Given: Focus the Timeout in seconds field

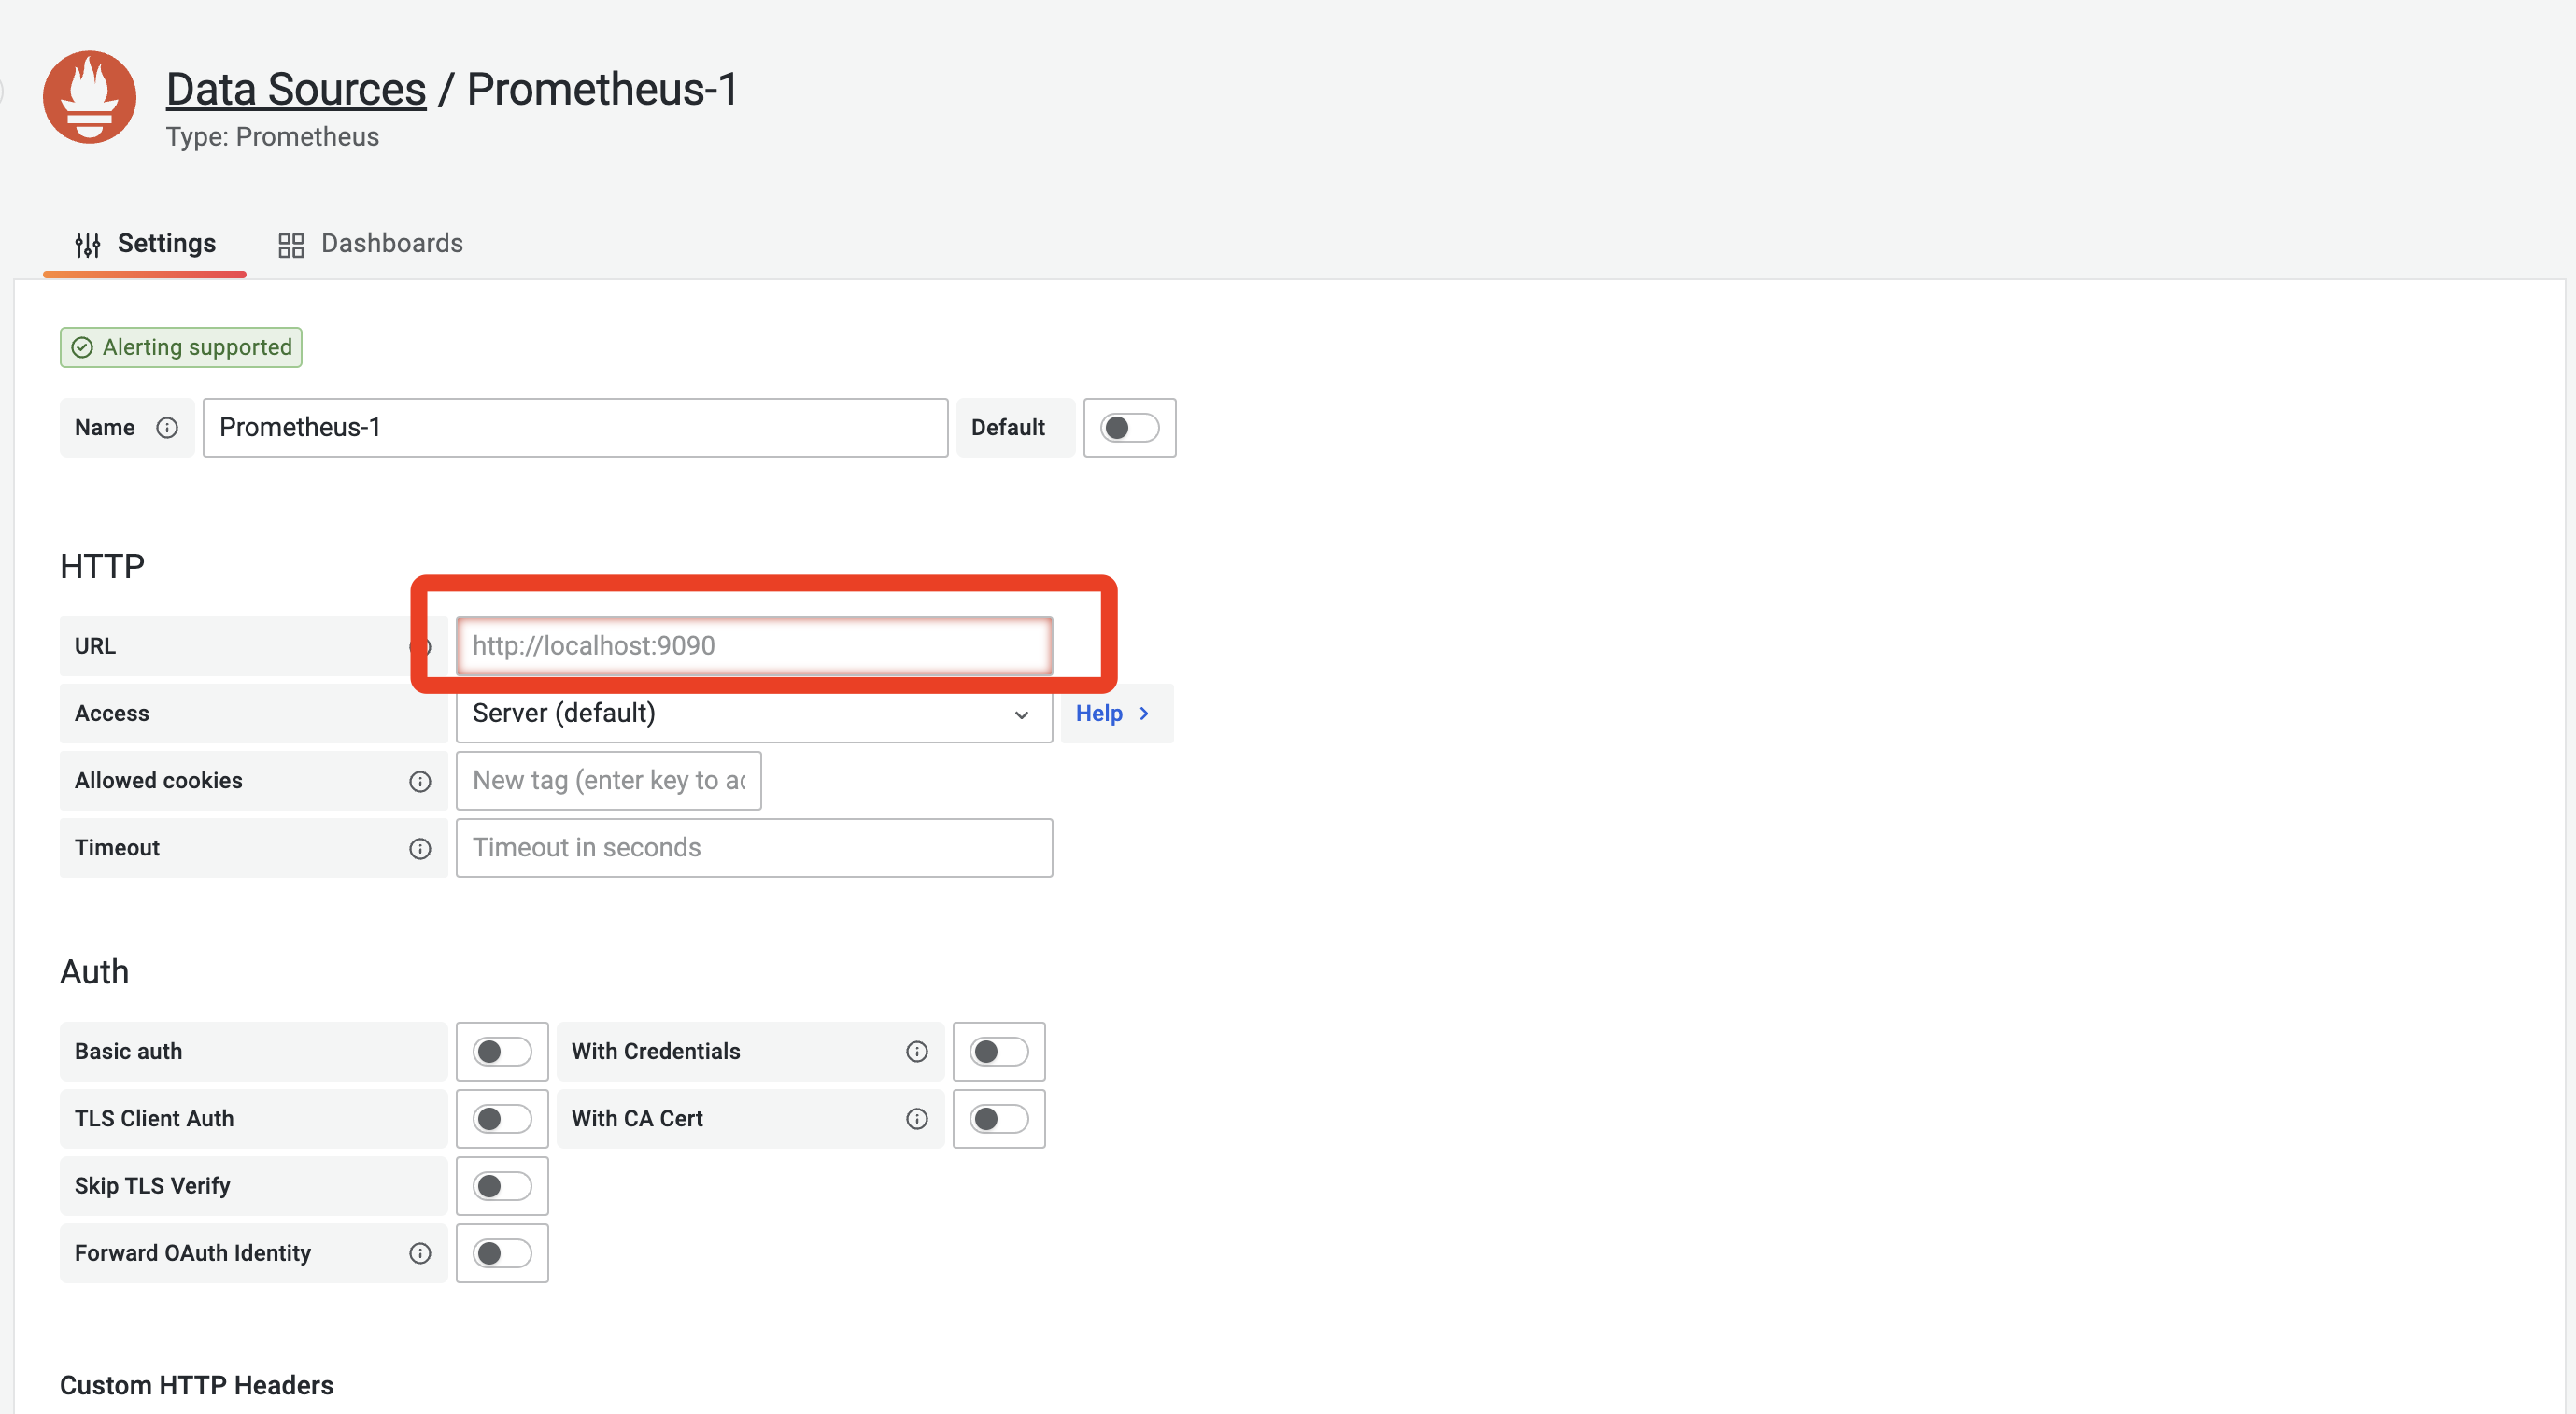Looking at the screenshot, I should [754, 848].
